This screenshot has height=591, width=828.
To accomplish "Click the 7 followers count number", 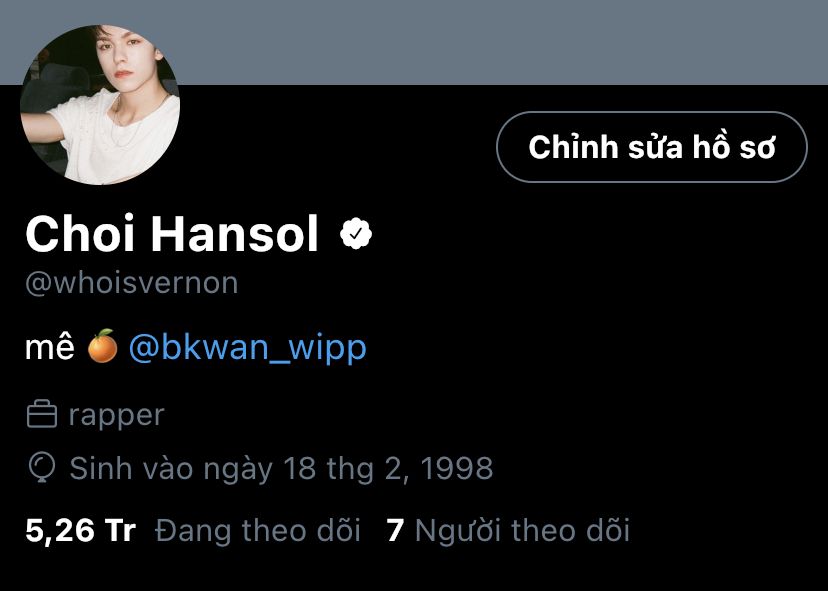I will point(395,531).
